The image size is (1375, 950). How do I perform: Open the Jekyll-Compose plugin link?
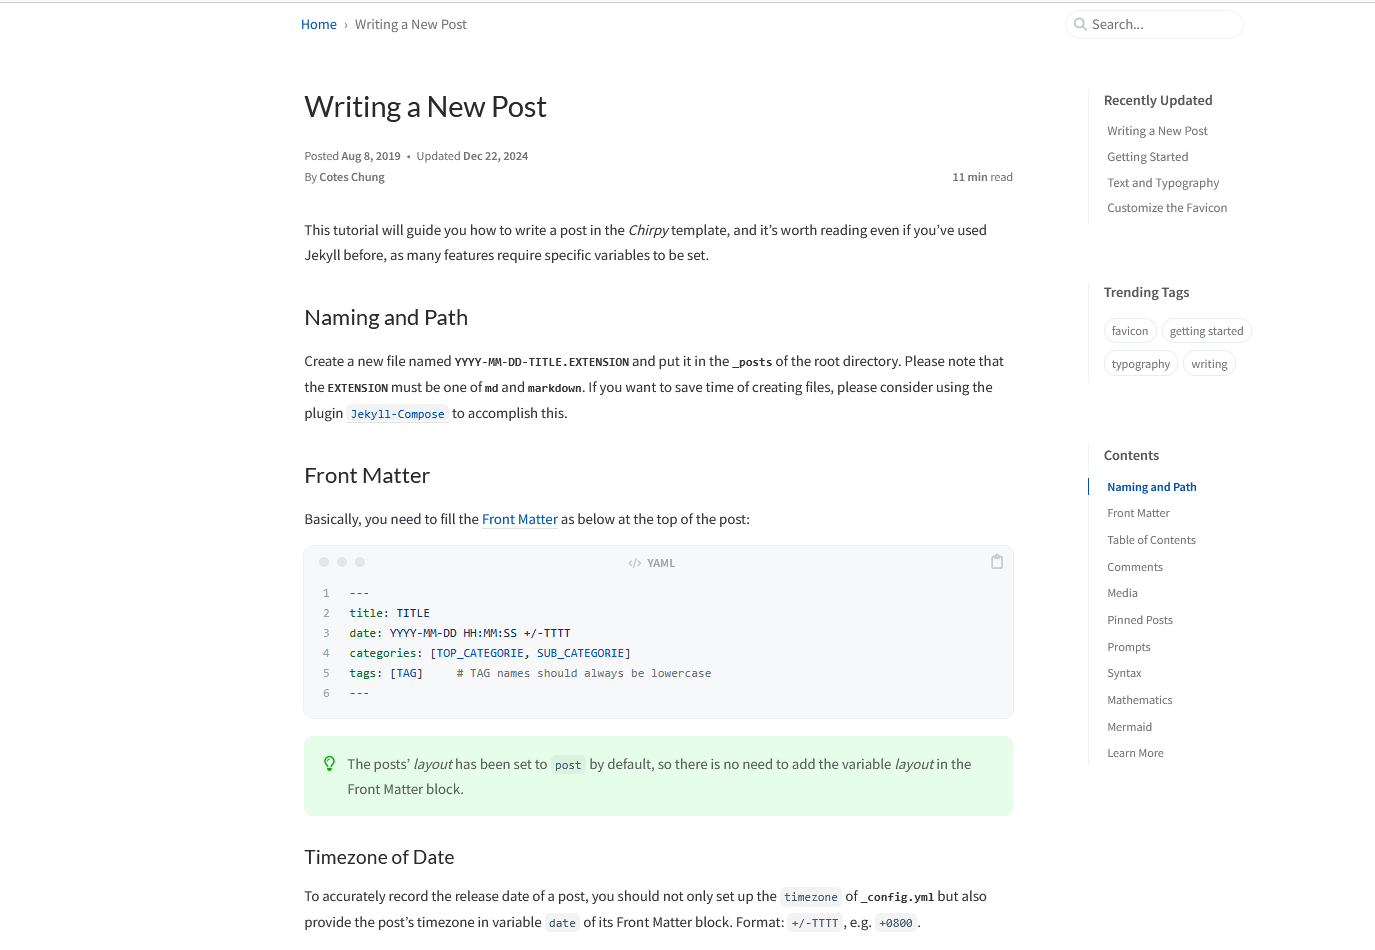pyautogui.click(x=397, y=413)
